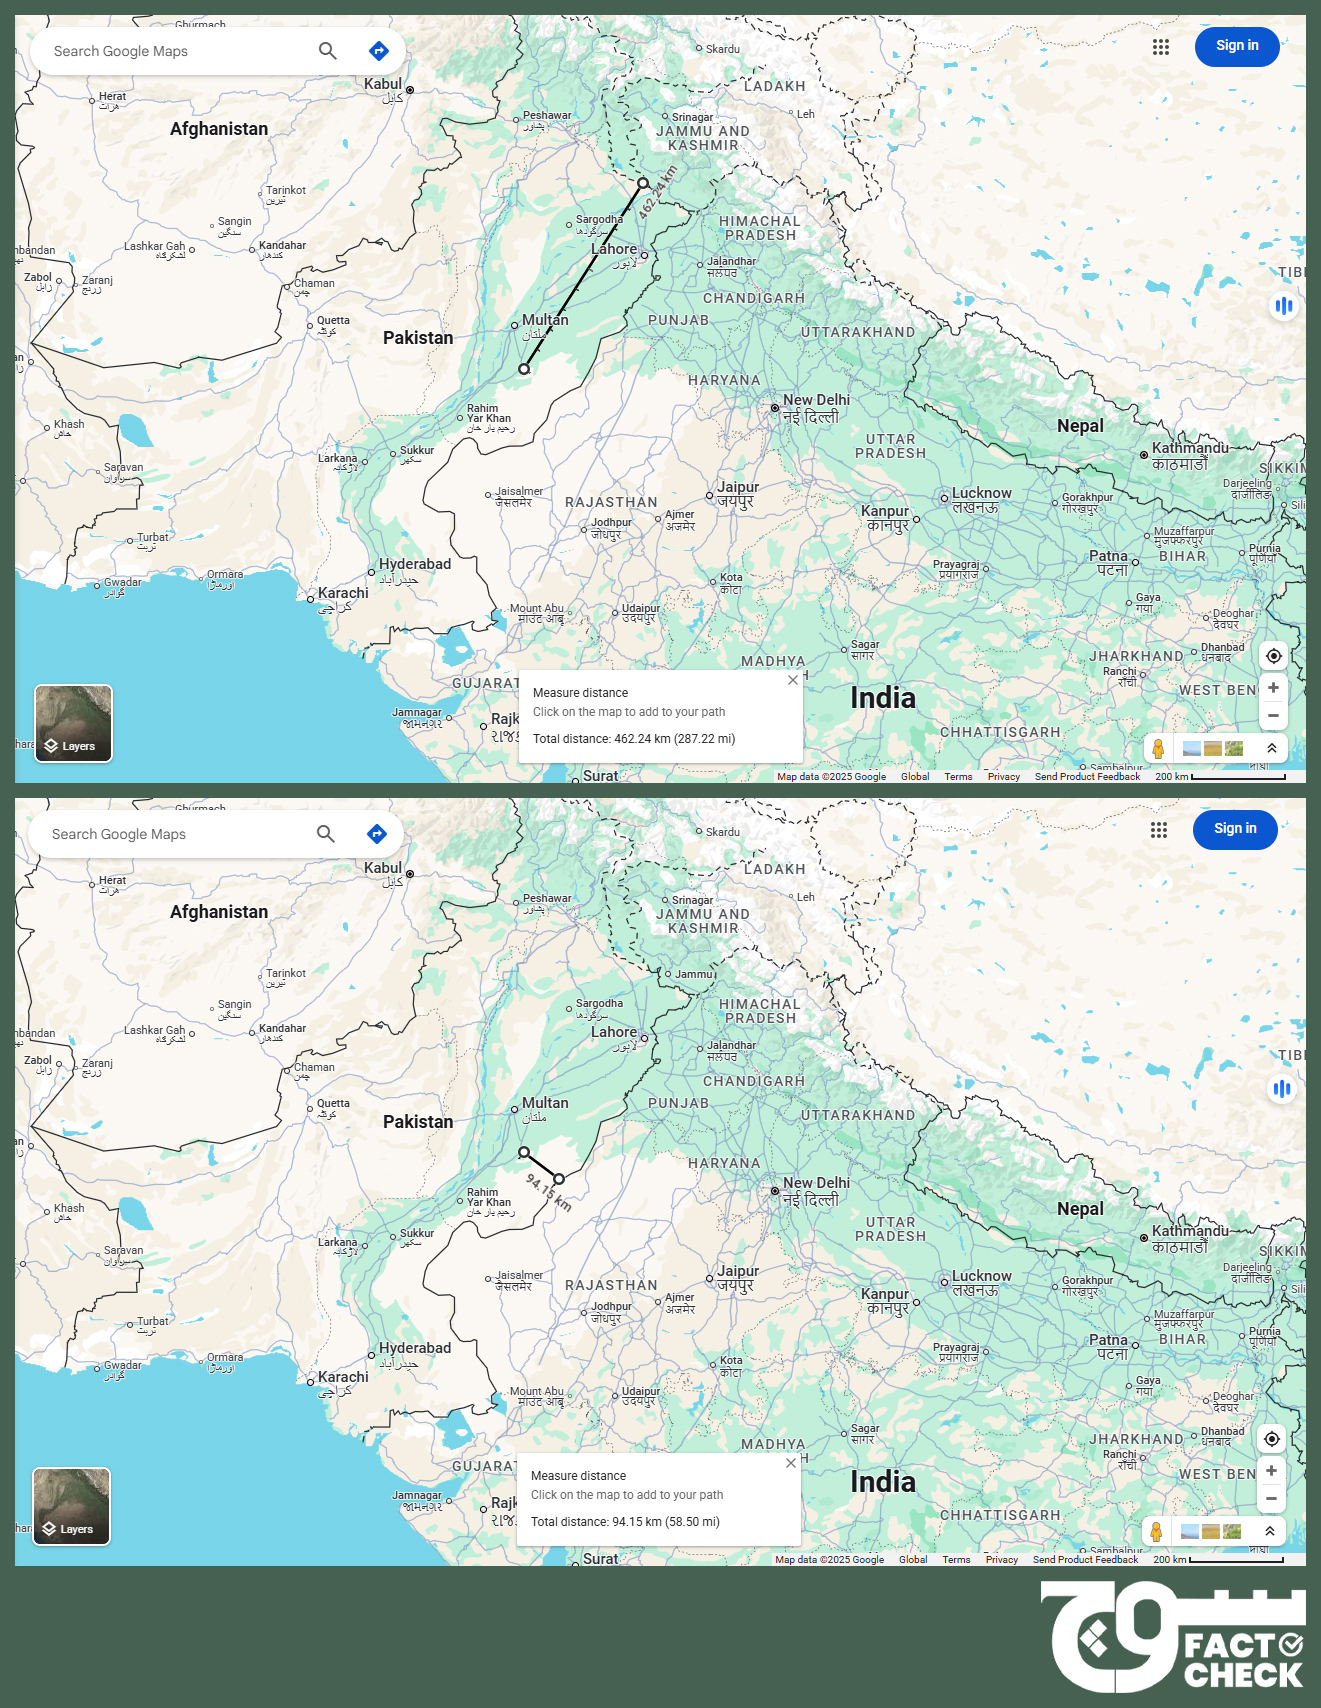Screen dimensions: 1321x1708
Task: Show your location in the 94.15 km map
Action: [1271, 1439]
